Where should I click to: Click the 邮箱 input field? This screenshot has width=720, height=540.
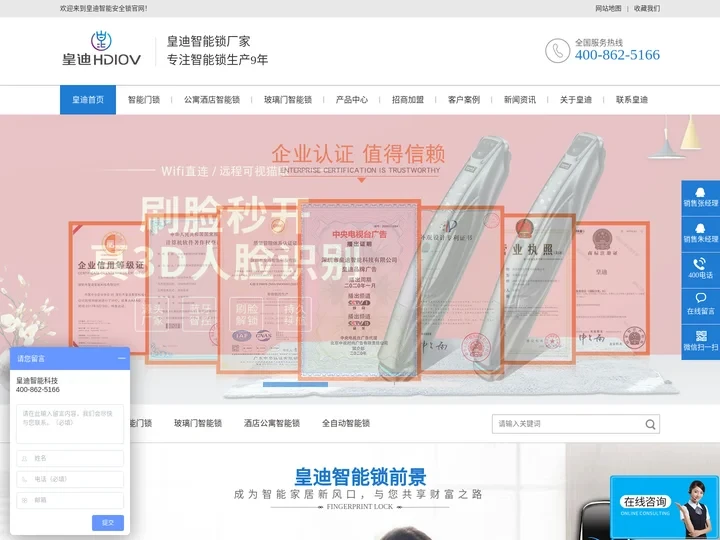click(x=70, y=500)
